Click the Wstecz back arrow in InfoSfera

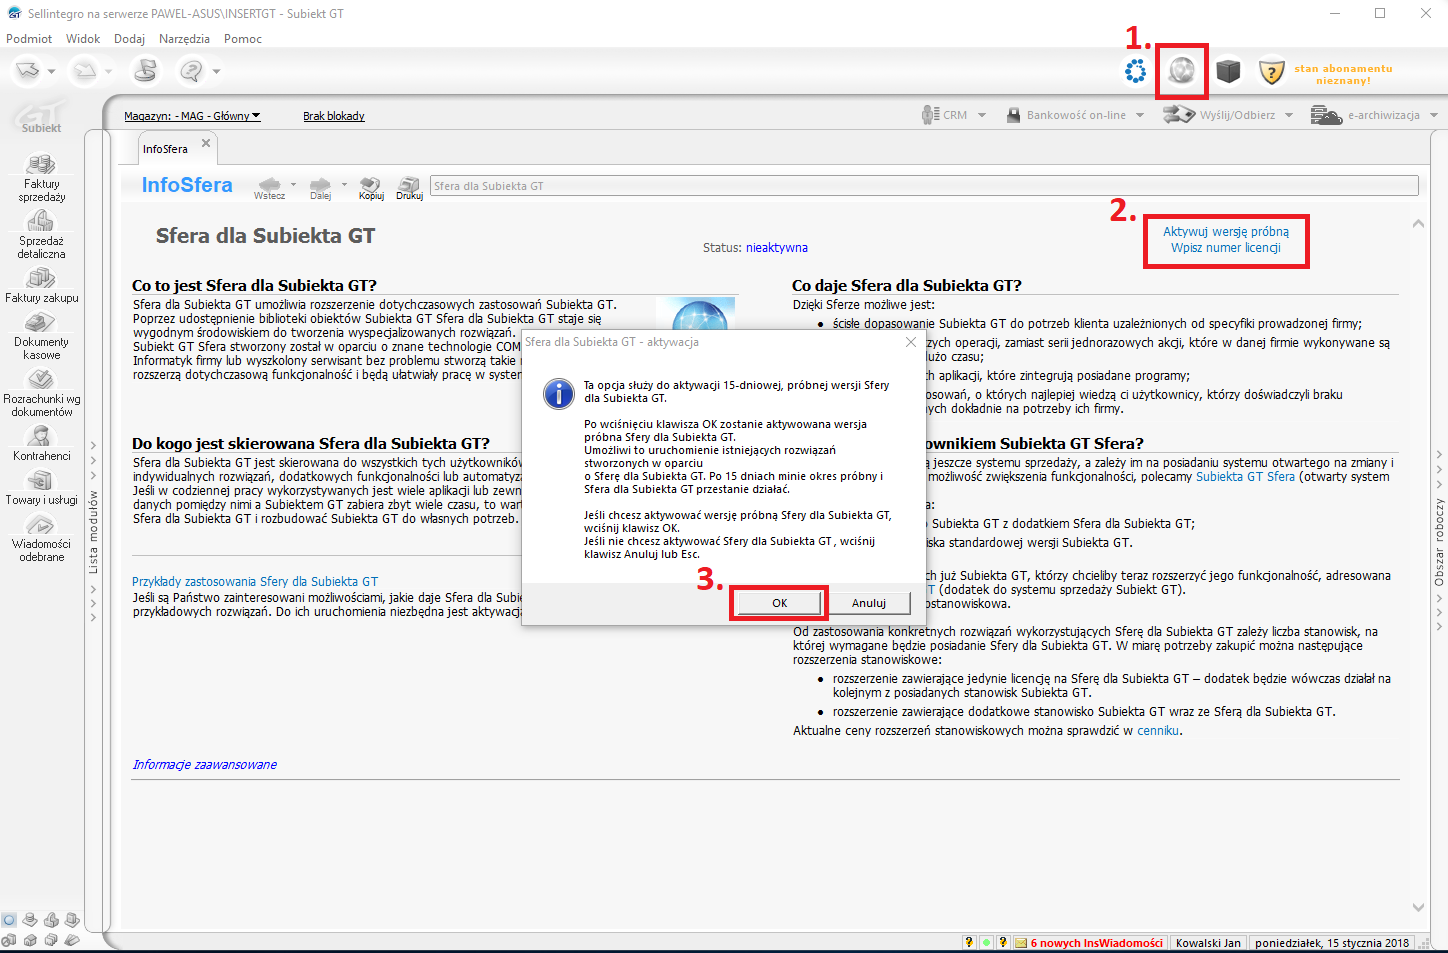tap(269, 184)
